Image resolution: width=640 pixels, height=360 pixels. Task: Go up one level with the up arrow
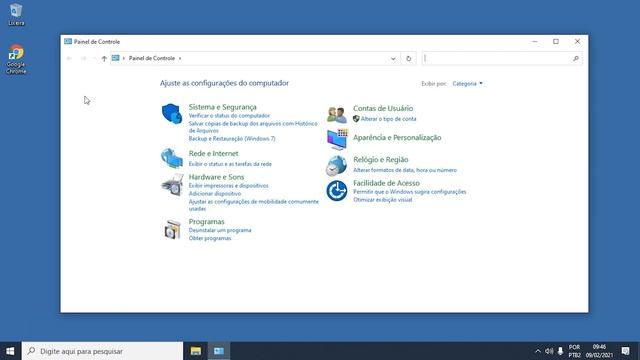coord(104,58)
